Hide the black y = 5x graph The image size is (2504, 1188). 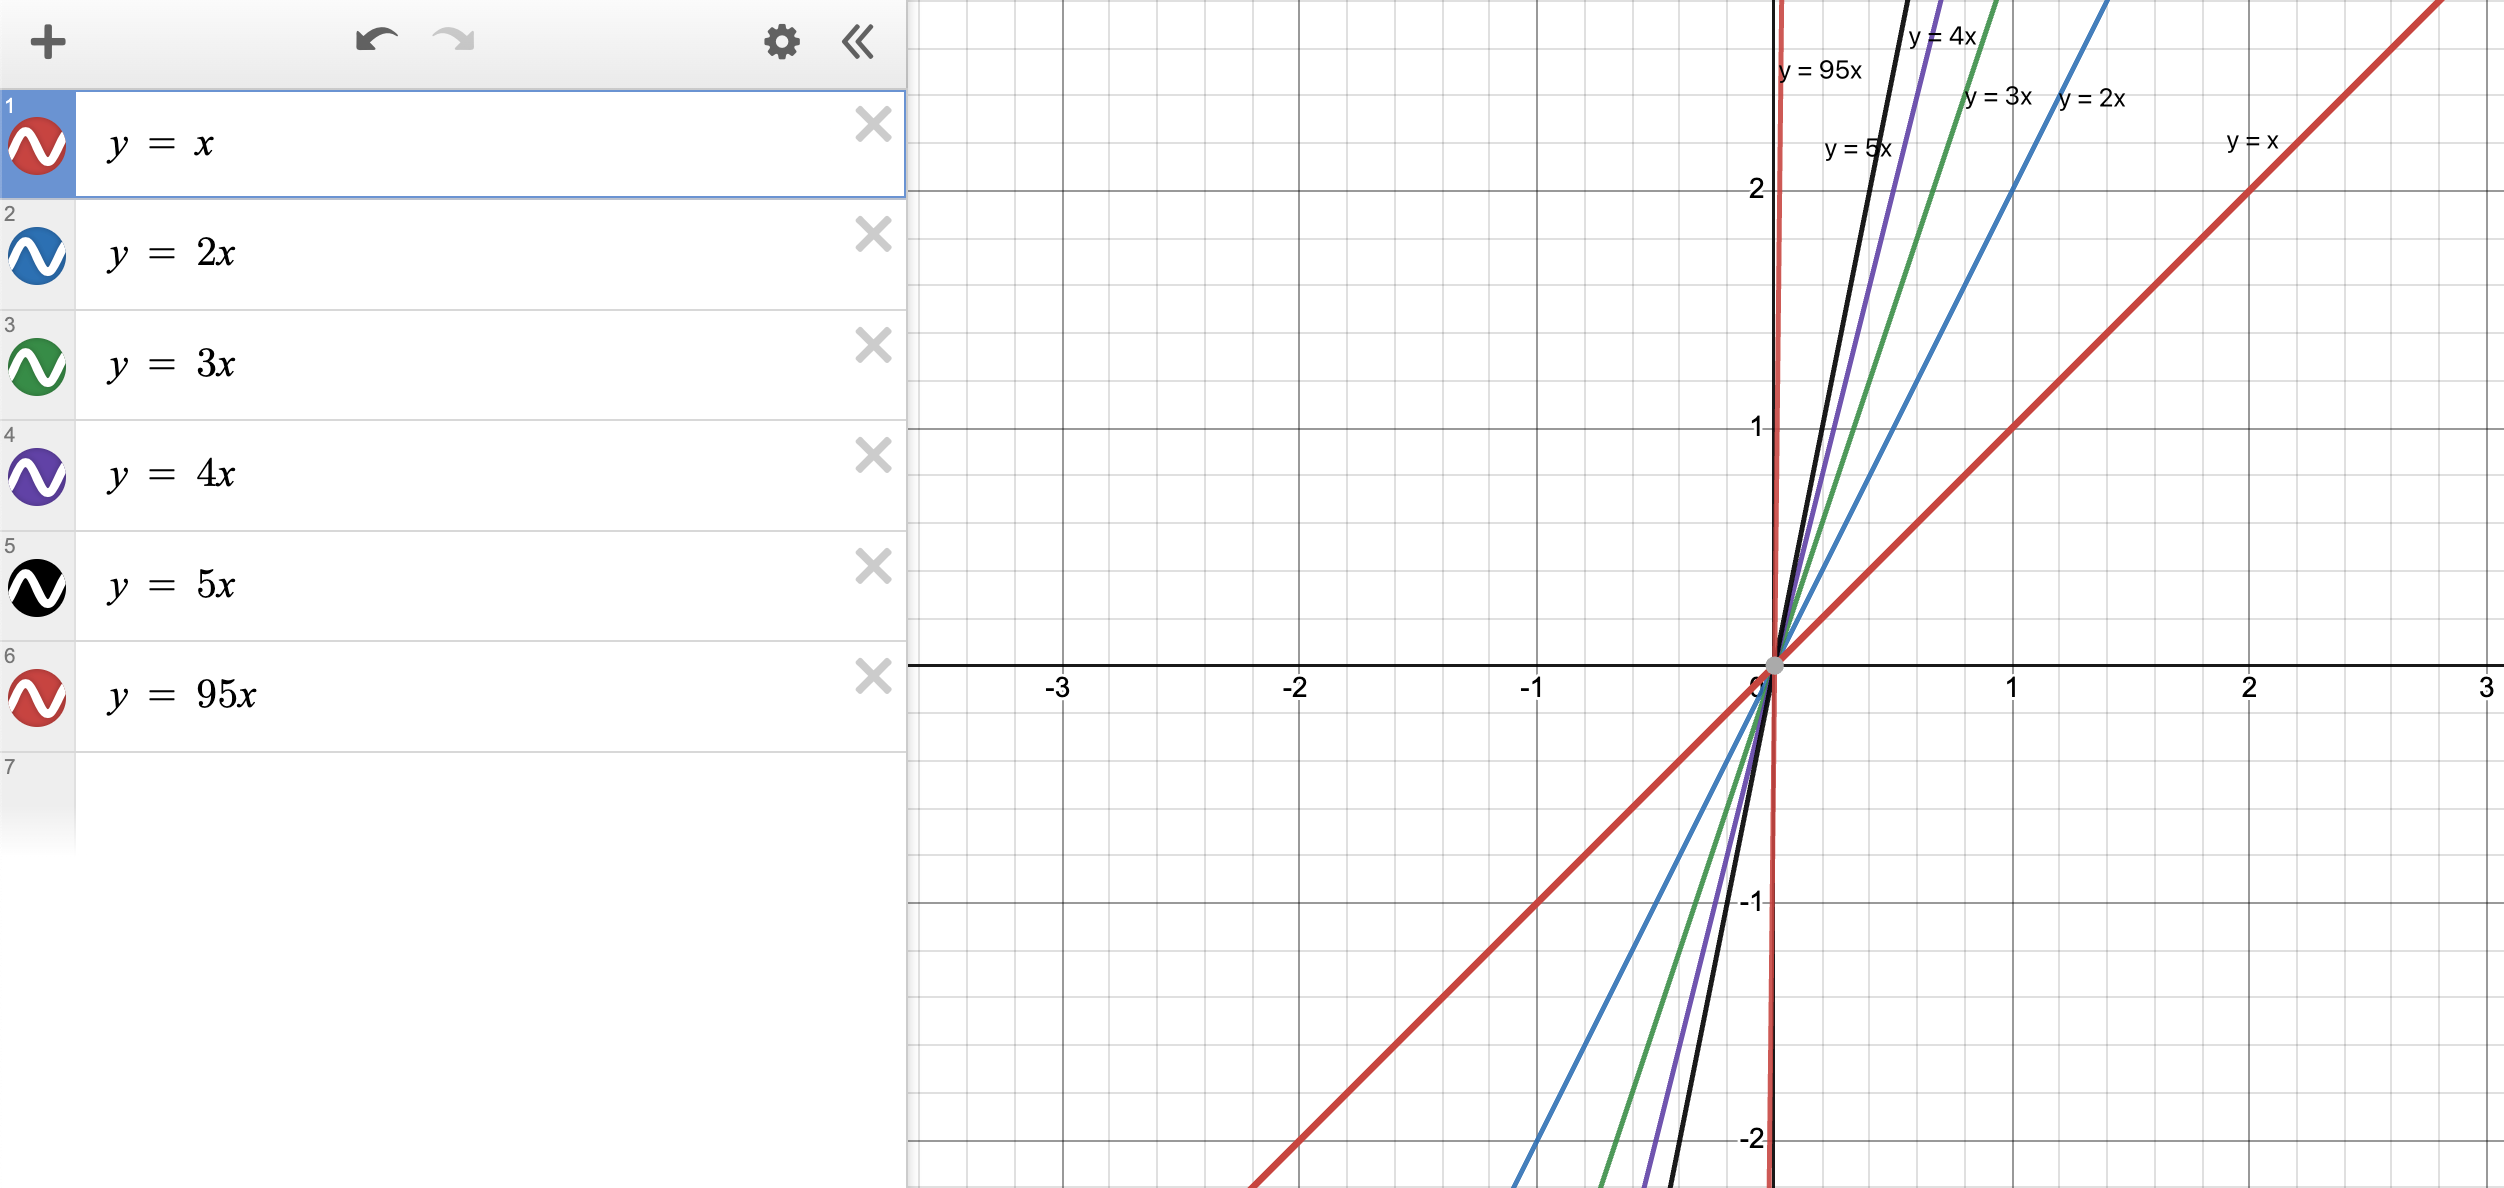pos(37,588)
